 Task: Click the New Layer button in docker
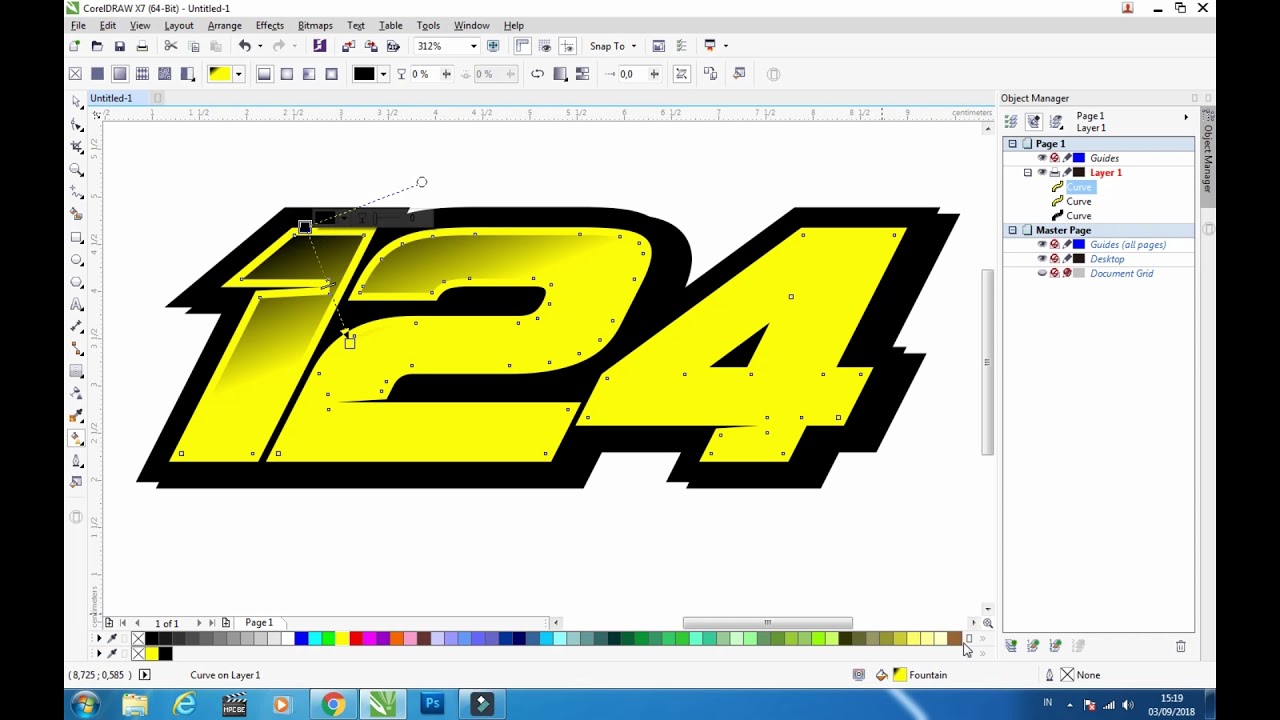(1011, 646)
